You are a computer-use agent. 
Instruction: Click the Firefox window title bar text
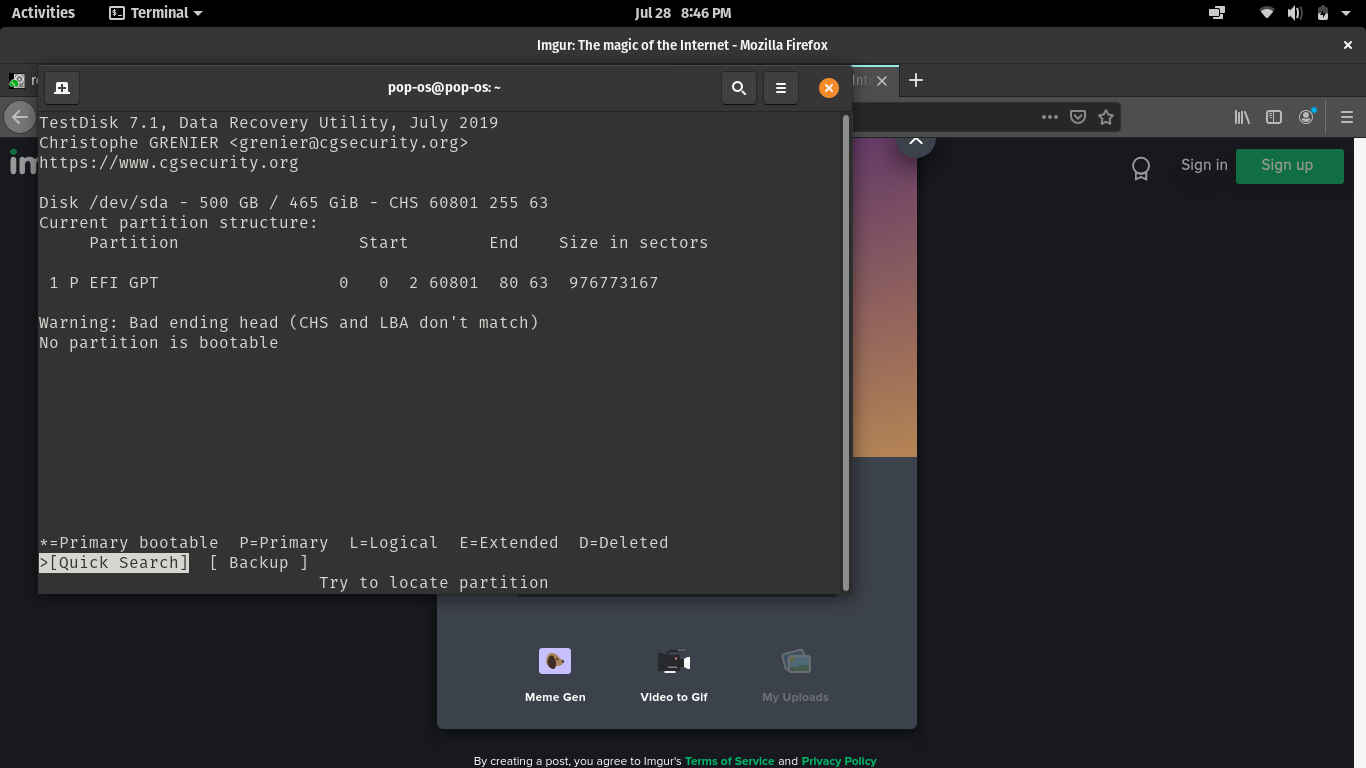click(x=682, y=45)
